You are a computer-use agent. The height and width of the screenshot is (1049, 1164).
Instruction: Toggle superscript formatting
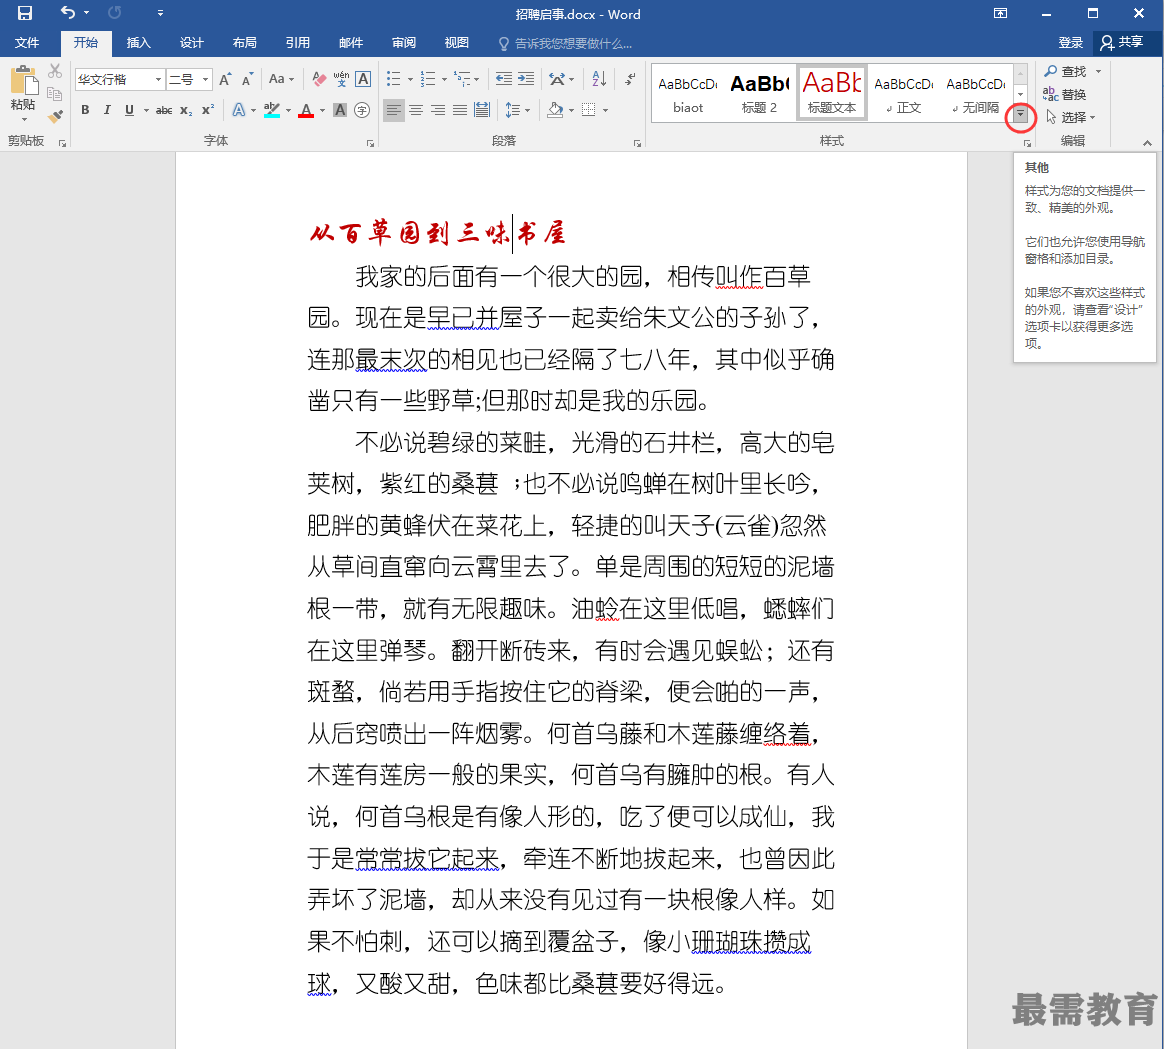click(x=208, y=110)
